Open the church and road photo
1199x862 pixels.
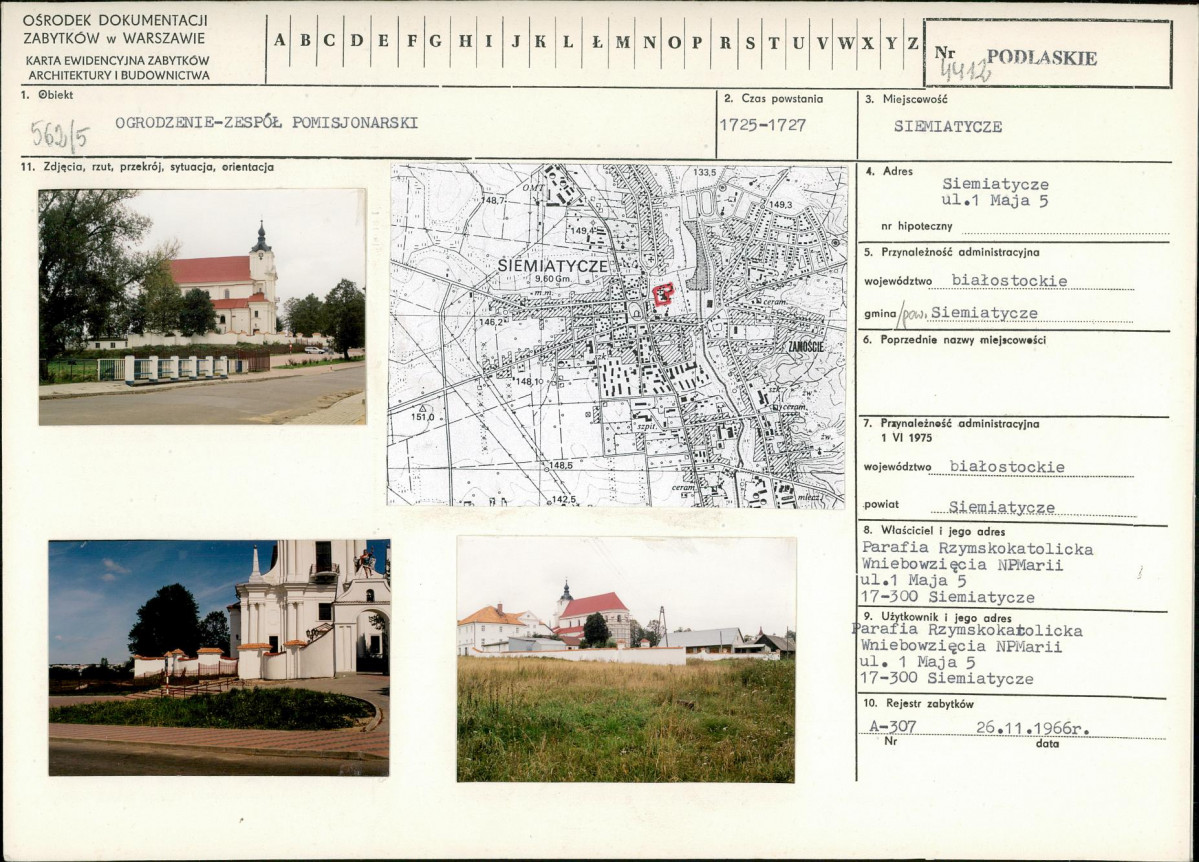point(203,307)
